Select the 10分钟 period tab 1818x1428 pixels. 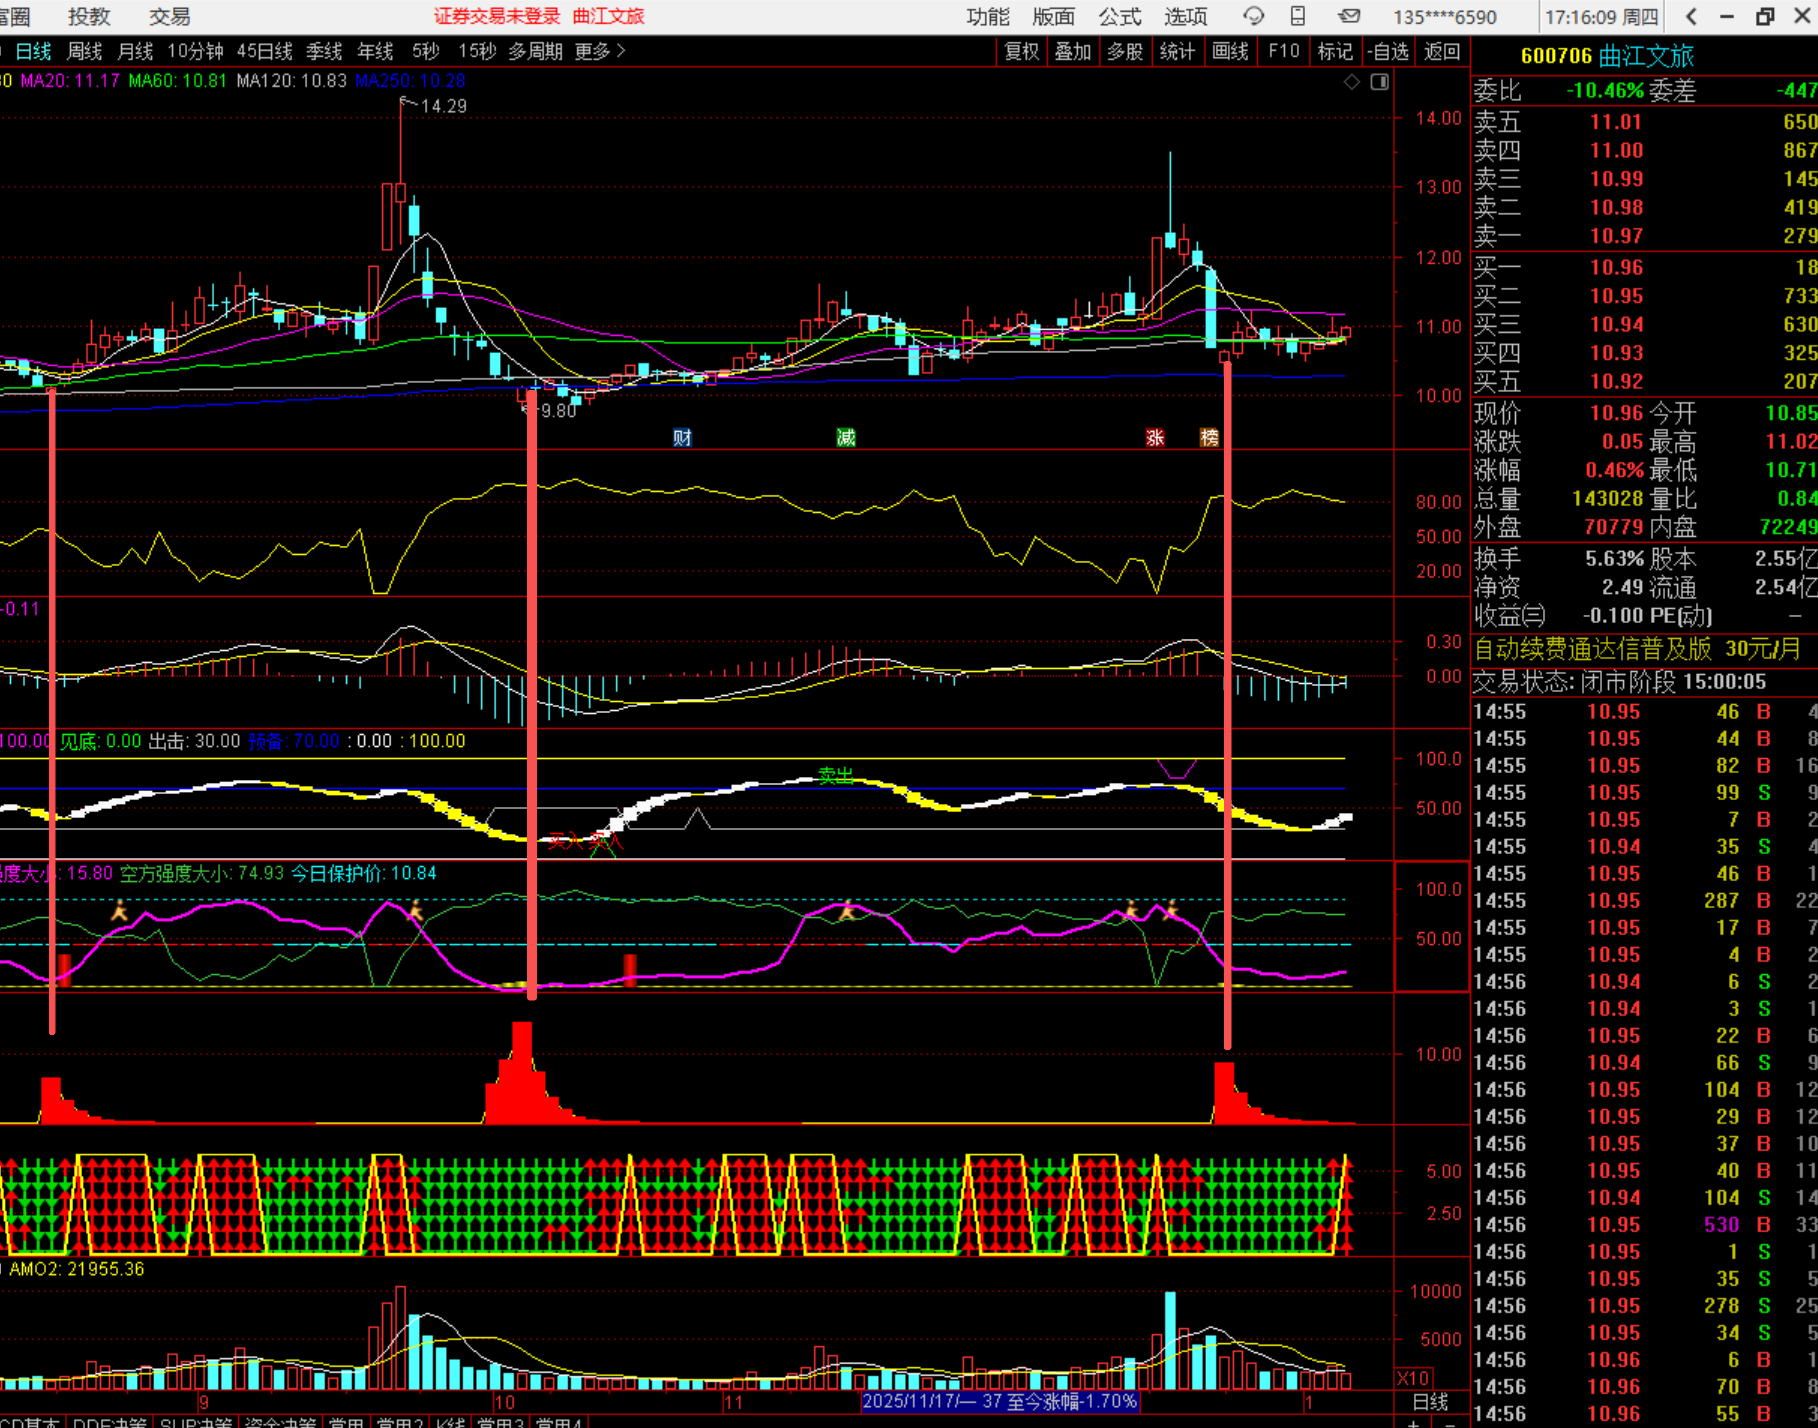pyautogui.click(x=195, y=51)
